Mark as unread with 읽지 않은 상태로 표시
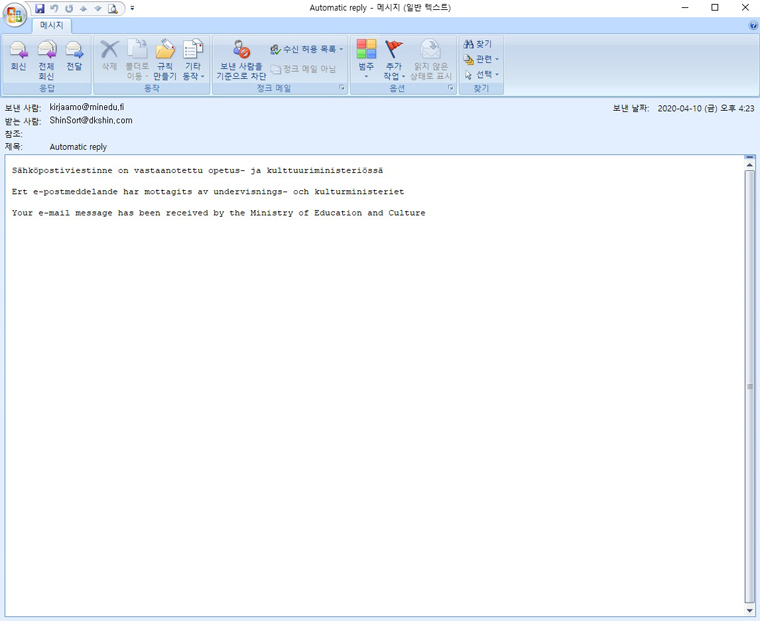The image size is (760, 621). (430, 60)
